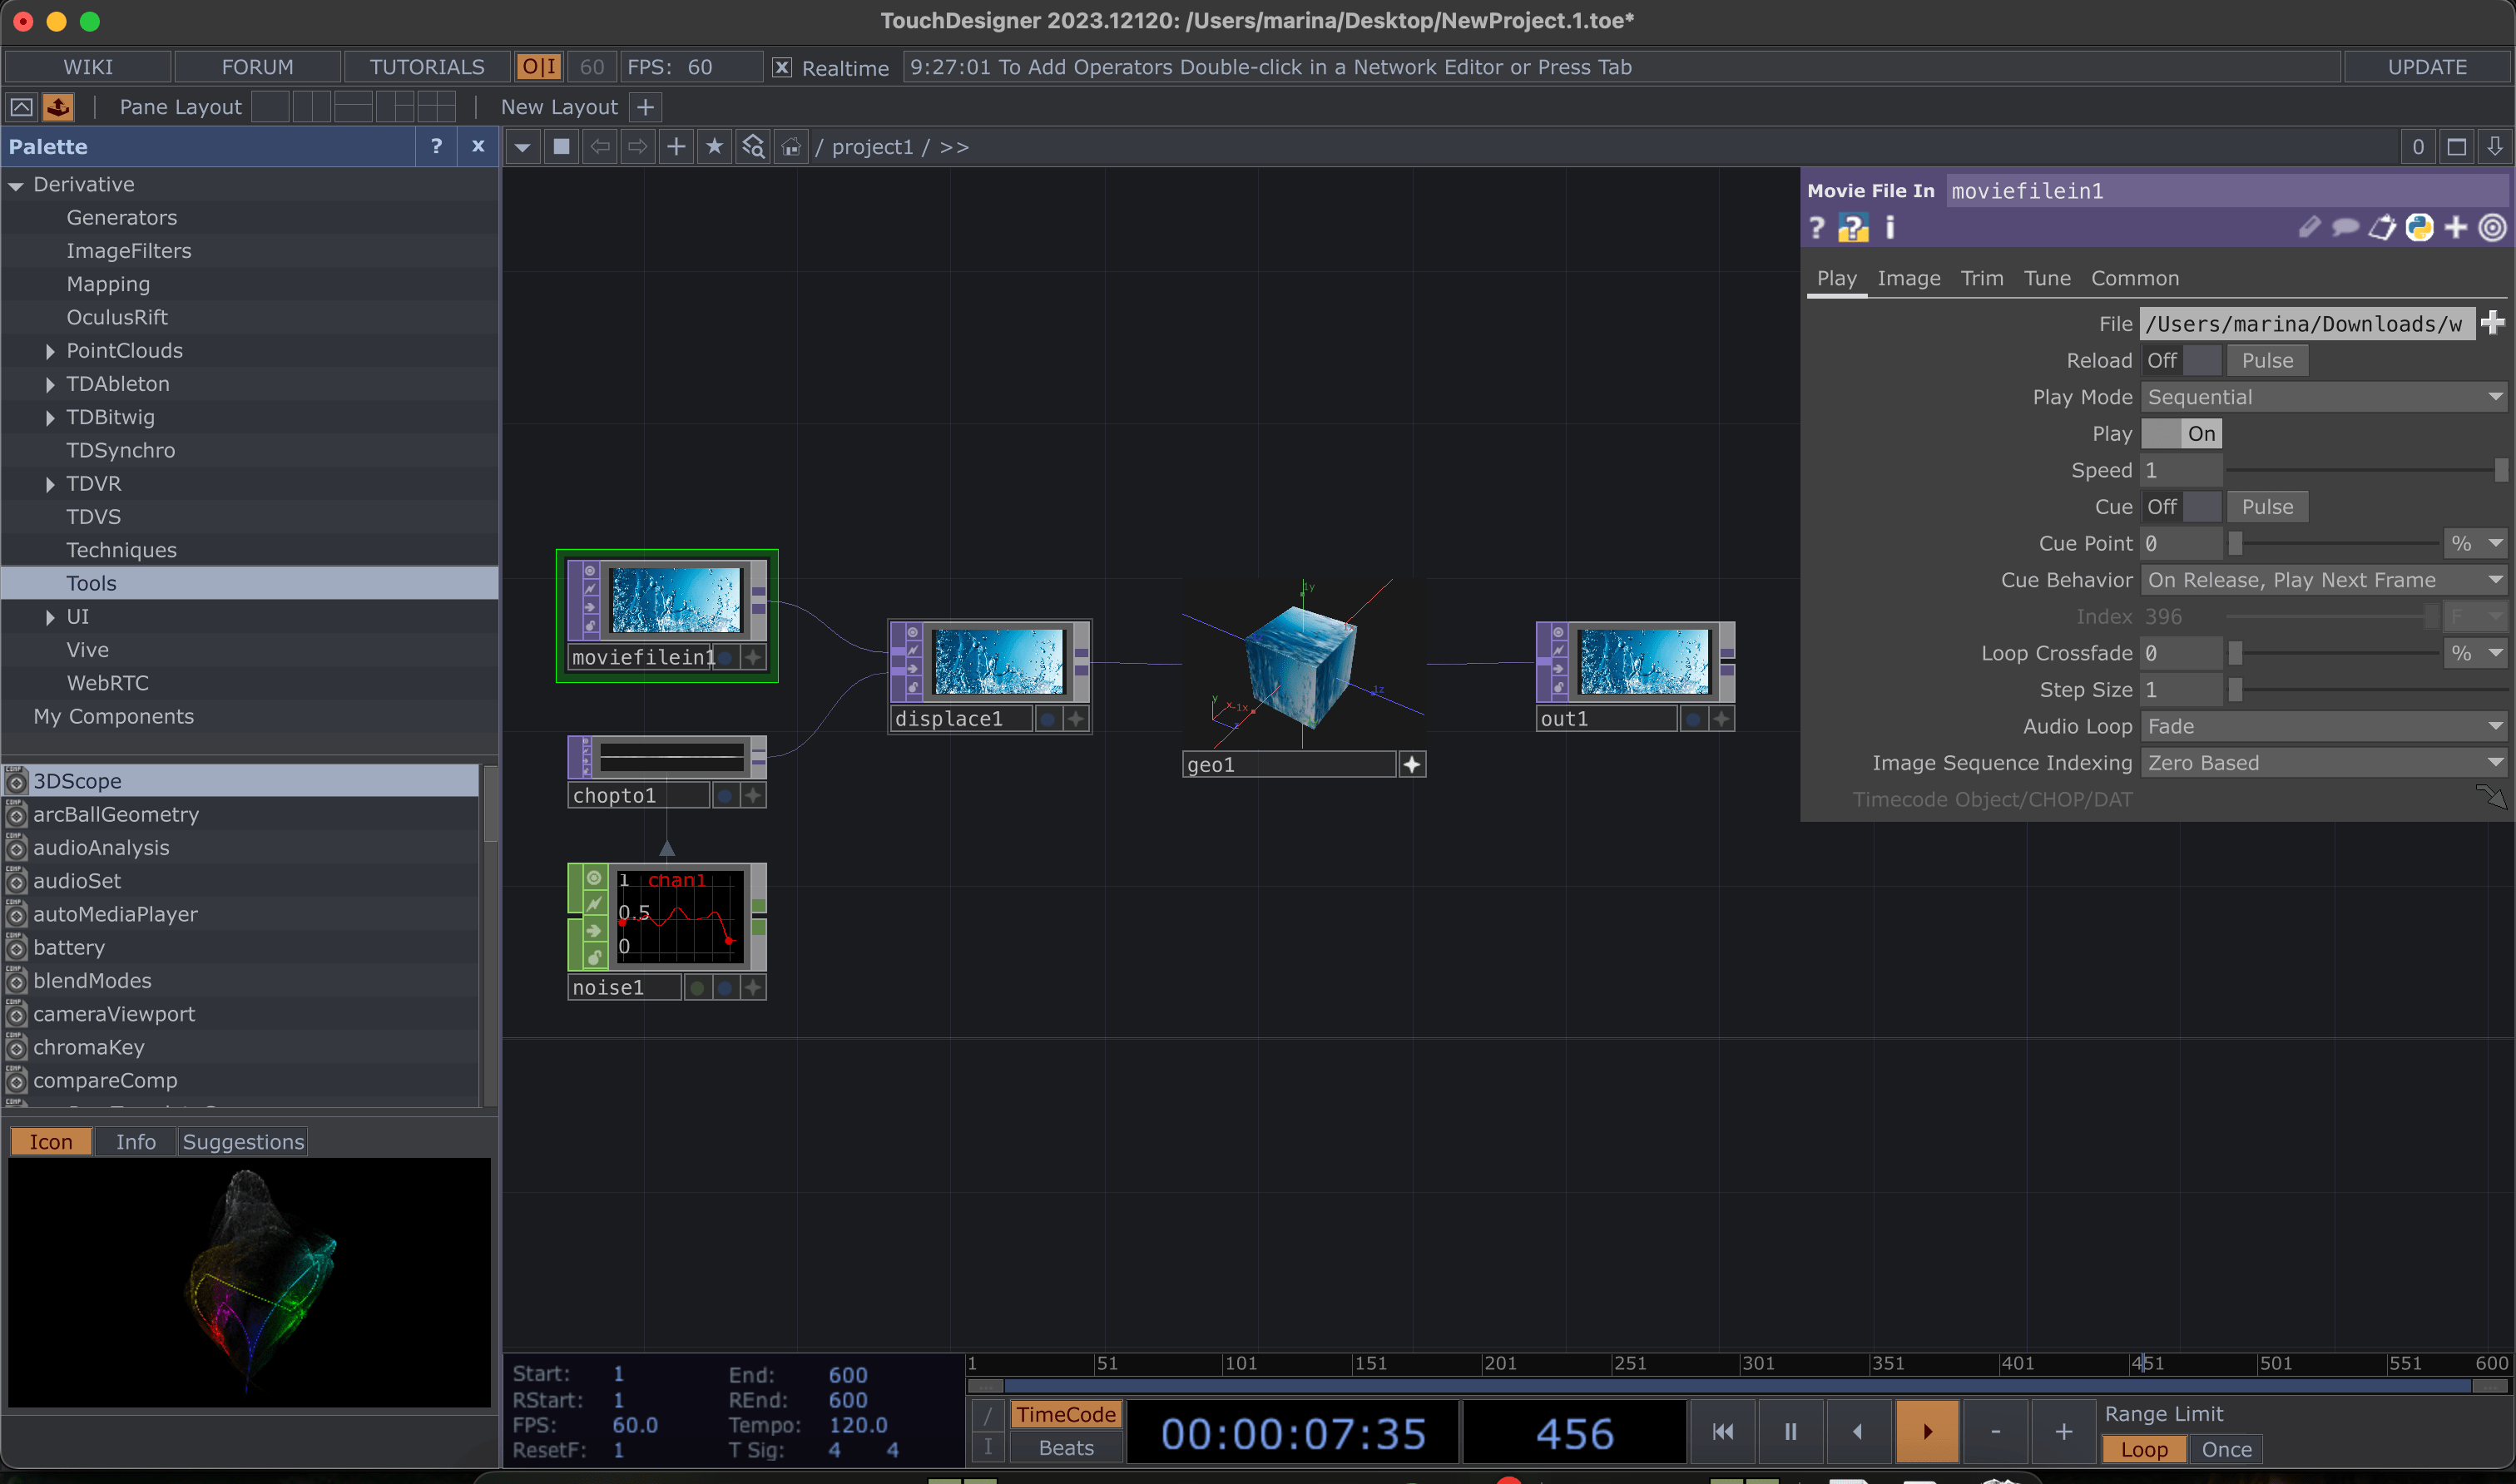Click the palette browser icon in top toolbar
The width and height of the screenshot is (2516, 1484).
pyautogui.click(x=58, y=107)
